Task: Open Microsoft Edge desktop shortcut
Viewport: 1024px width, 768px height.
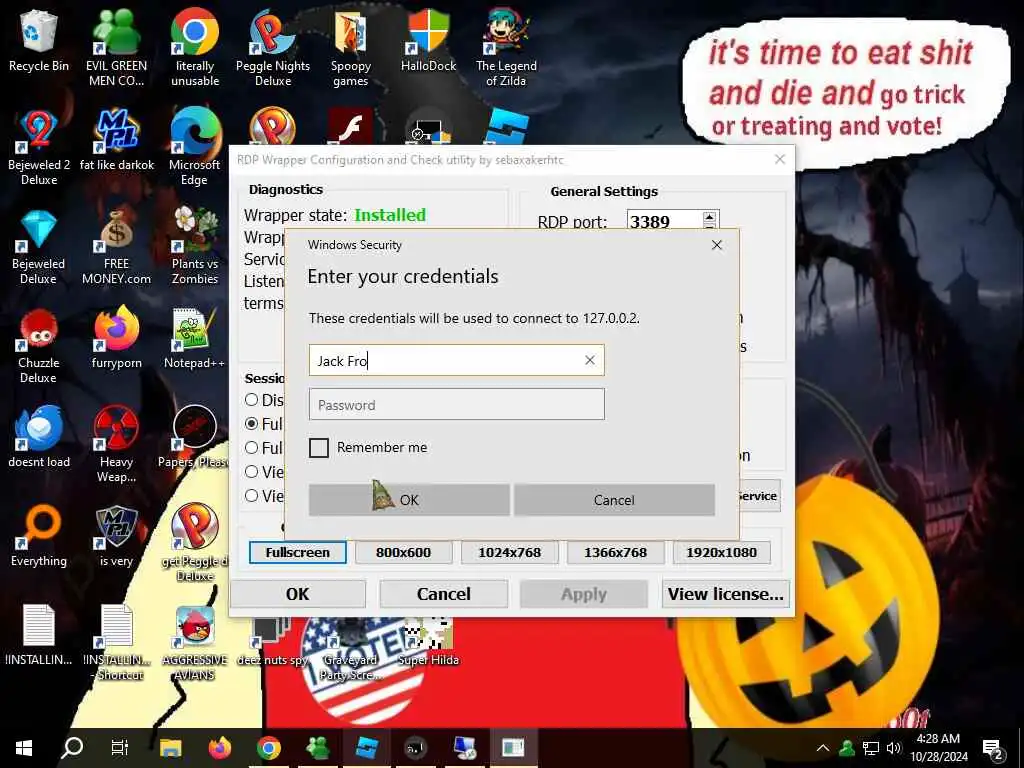Action: pos(195,147)
